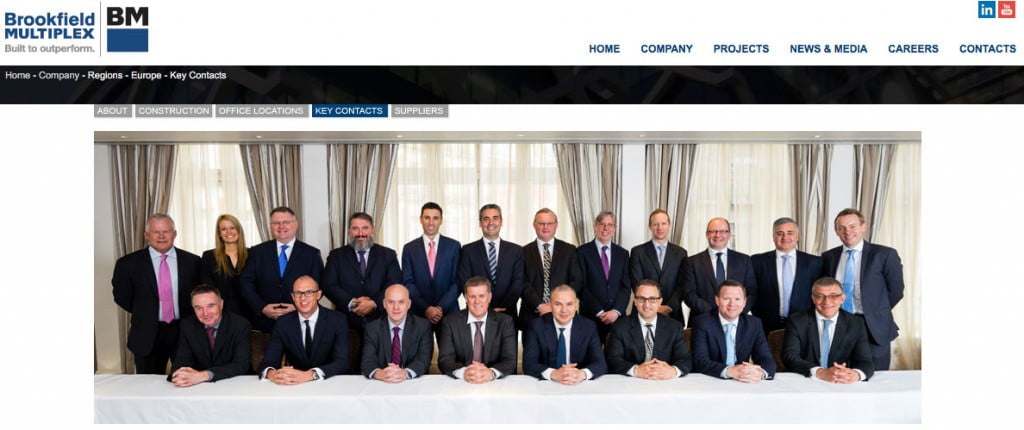The width and height of the screenshot is (1024, 430).
Task: Select the KEY CONTACTS tab
Action: (x=349, y=111)
